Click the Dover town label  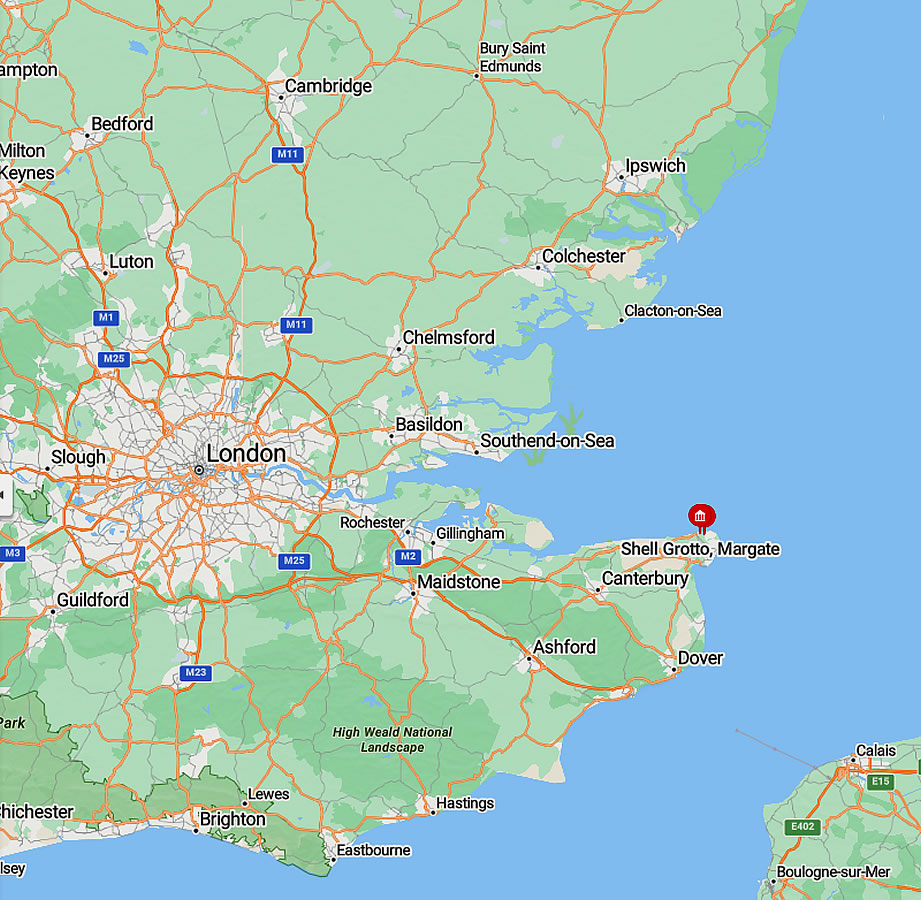700,658
